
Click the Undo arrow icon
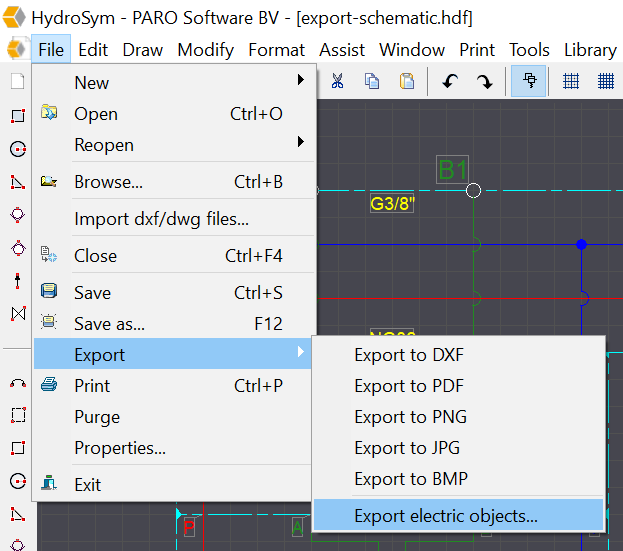[450, 81]
